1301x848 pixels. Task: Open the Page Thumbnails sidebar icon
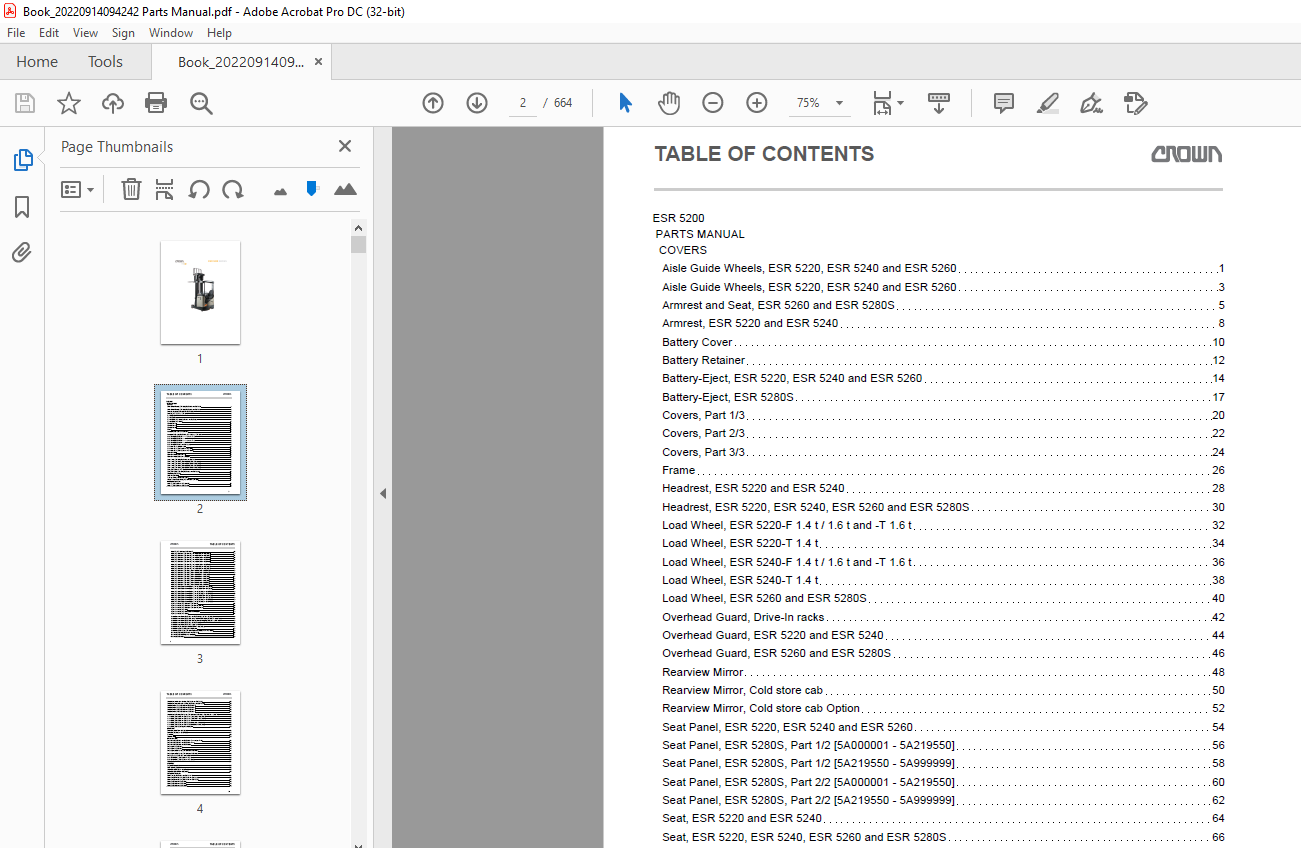[x=22, y=159]
